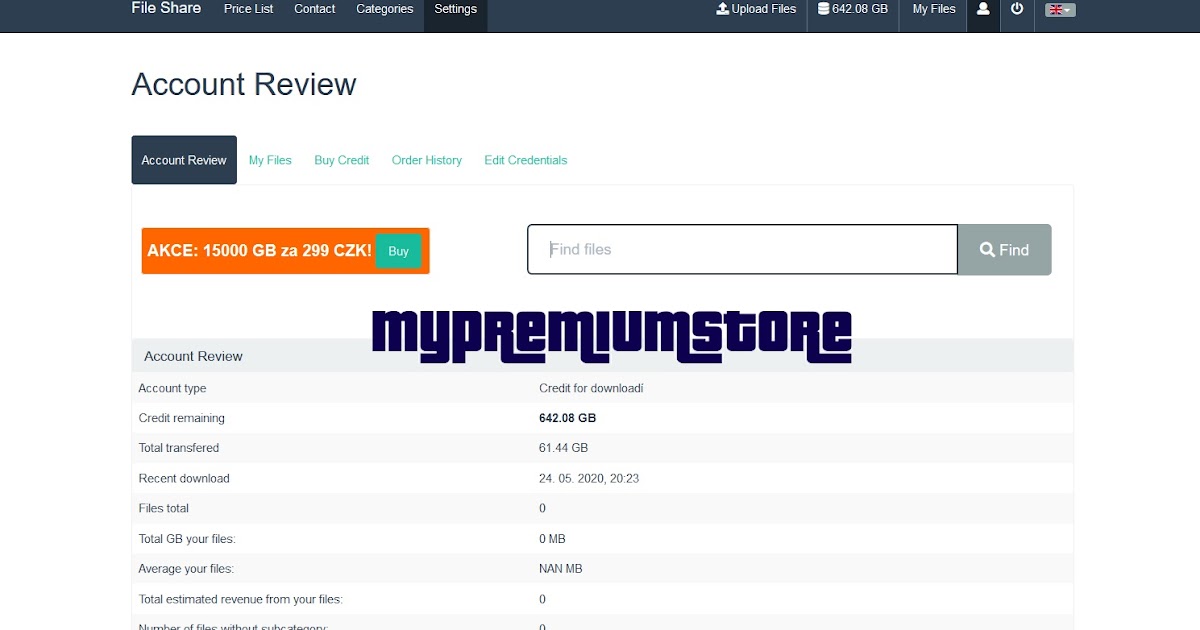Switch to the Buy Credit tab
The width and height of the screenshot is (1200, 630).
[341, 160]
